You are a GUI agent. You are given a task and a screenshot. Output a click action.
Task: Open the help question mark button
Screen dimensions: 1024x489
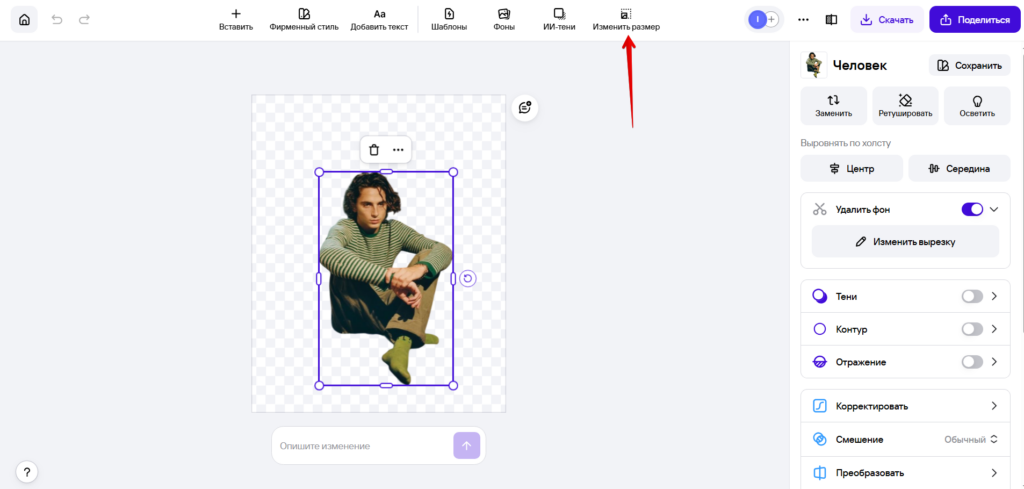click(27, 471)
